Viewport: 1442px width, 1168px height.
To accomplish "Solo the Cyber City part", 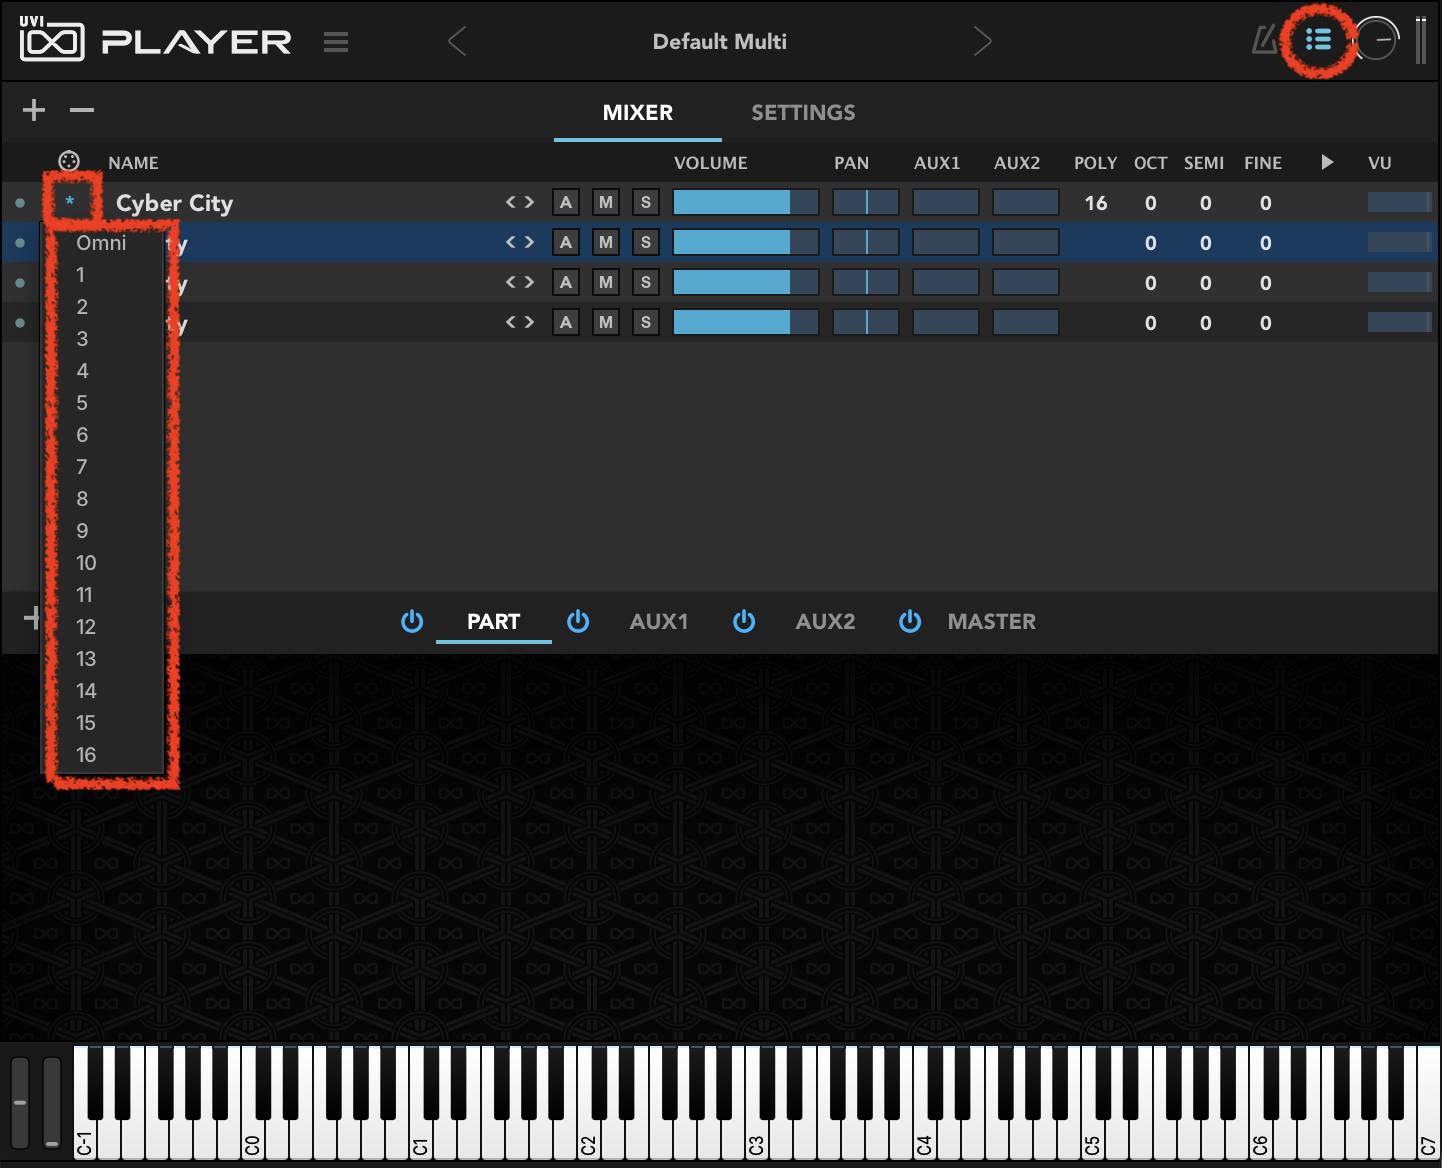I will 646,202.
